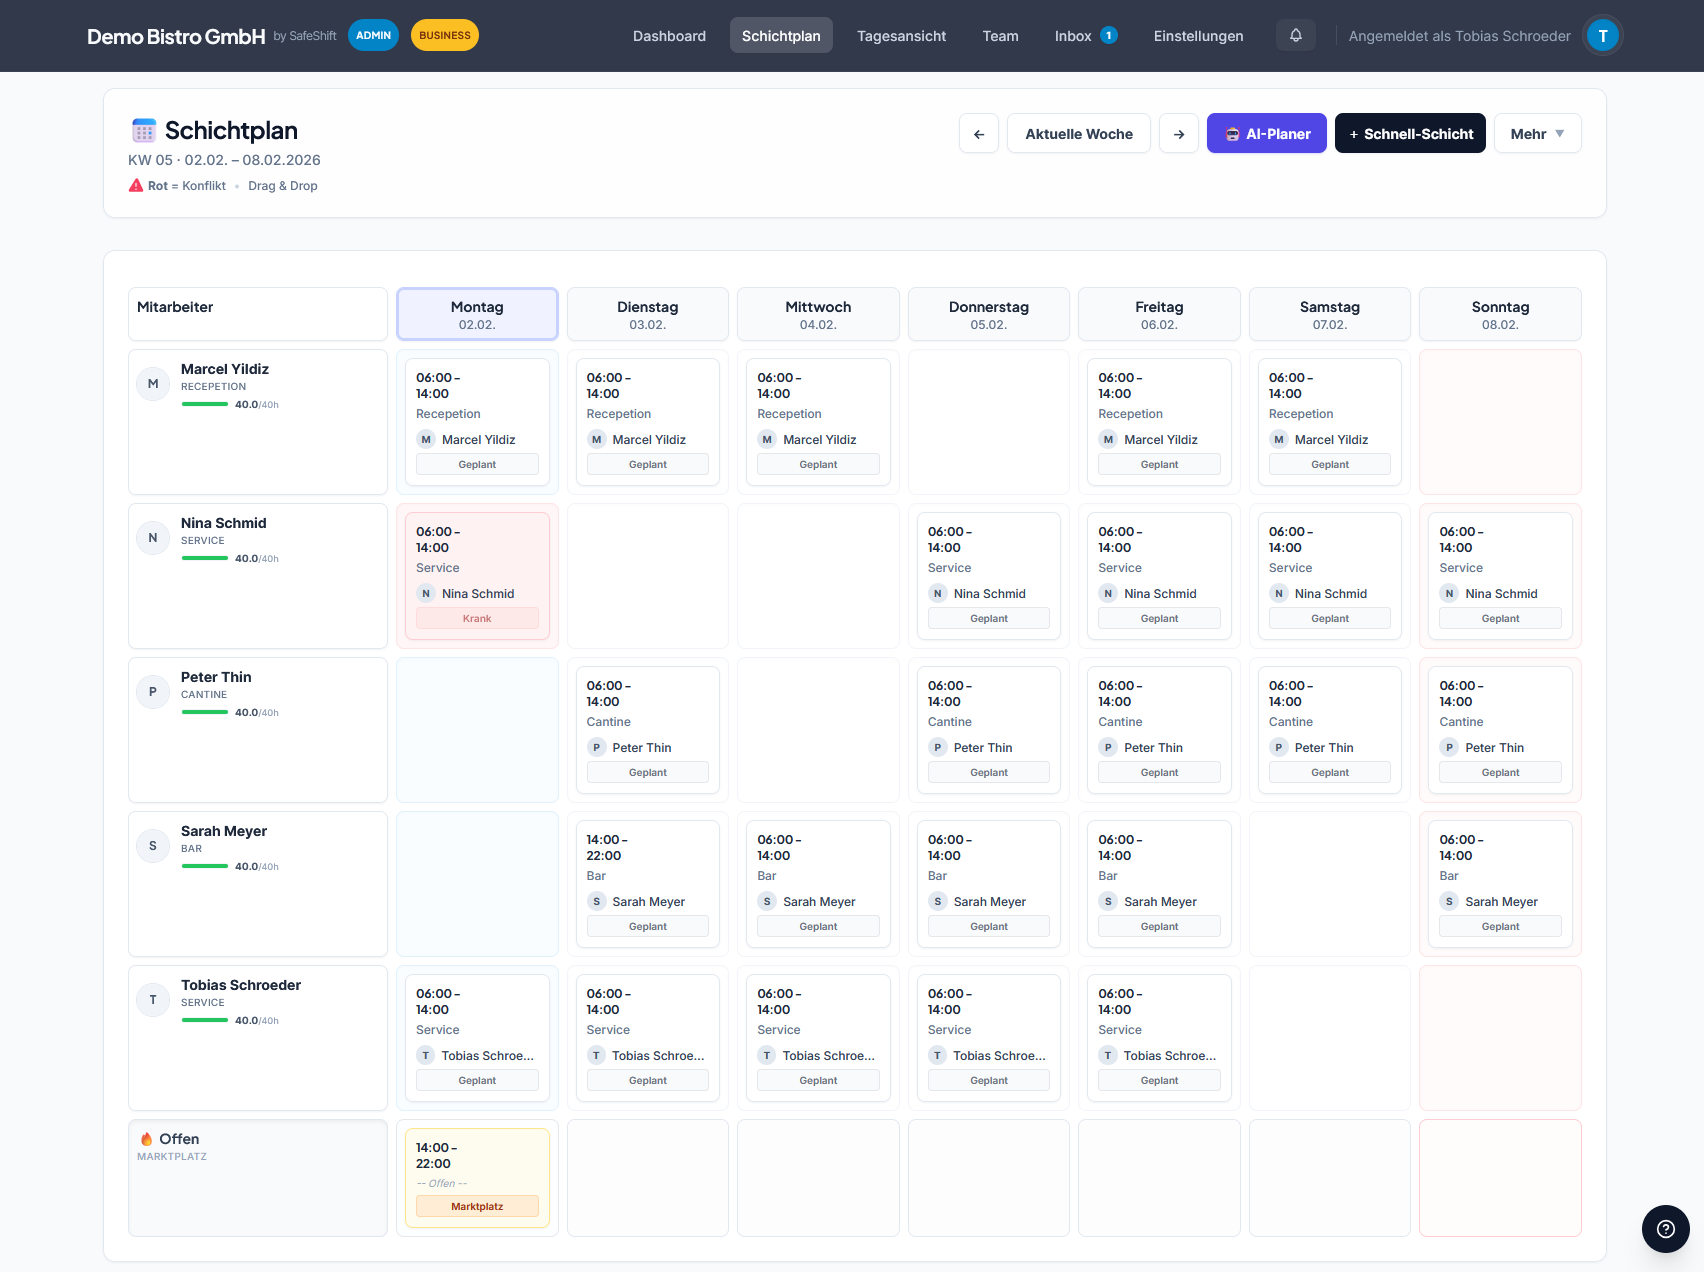Open notifications via the bell icon
Viewport: 1704px width, 1272px height.
pyautogui.click(x=1295, y=35)
